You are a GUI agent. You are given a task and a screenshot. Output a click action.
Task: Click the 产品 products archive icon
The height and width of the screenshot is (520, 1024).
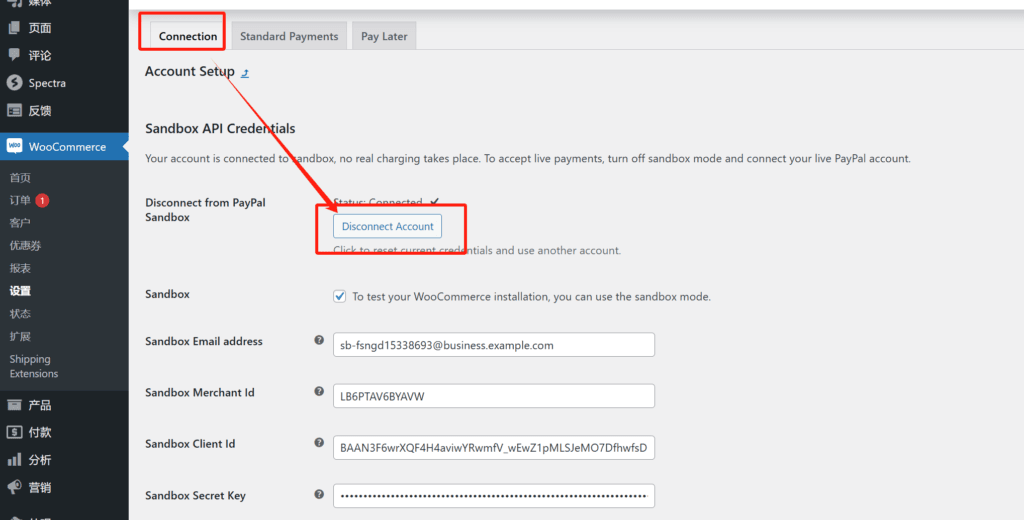[x=14, y=405]
